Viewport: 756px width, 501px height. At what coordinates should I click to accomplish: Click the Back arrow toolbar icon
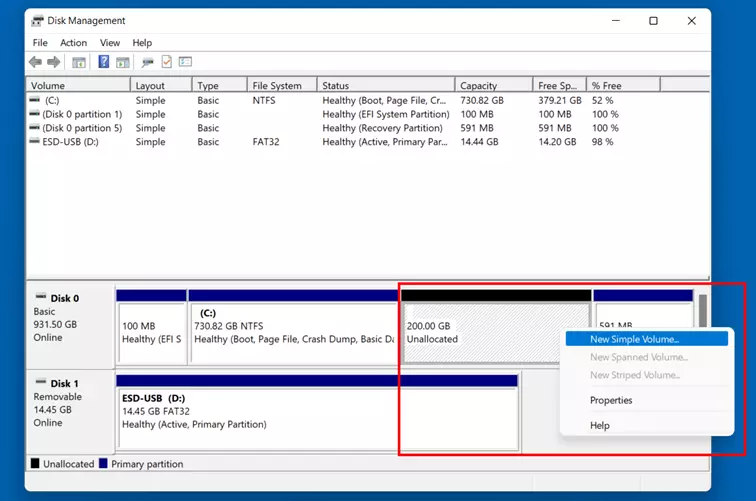pos(35,62)
